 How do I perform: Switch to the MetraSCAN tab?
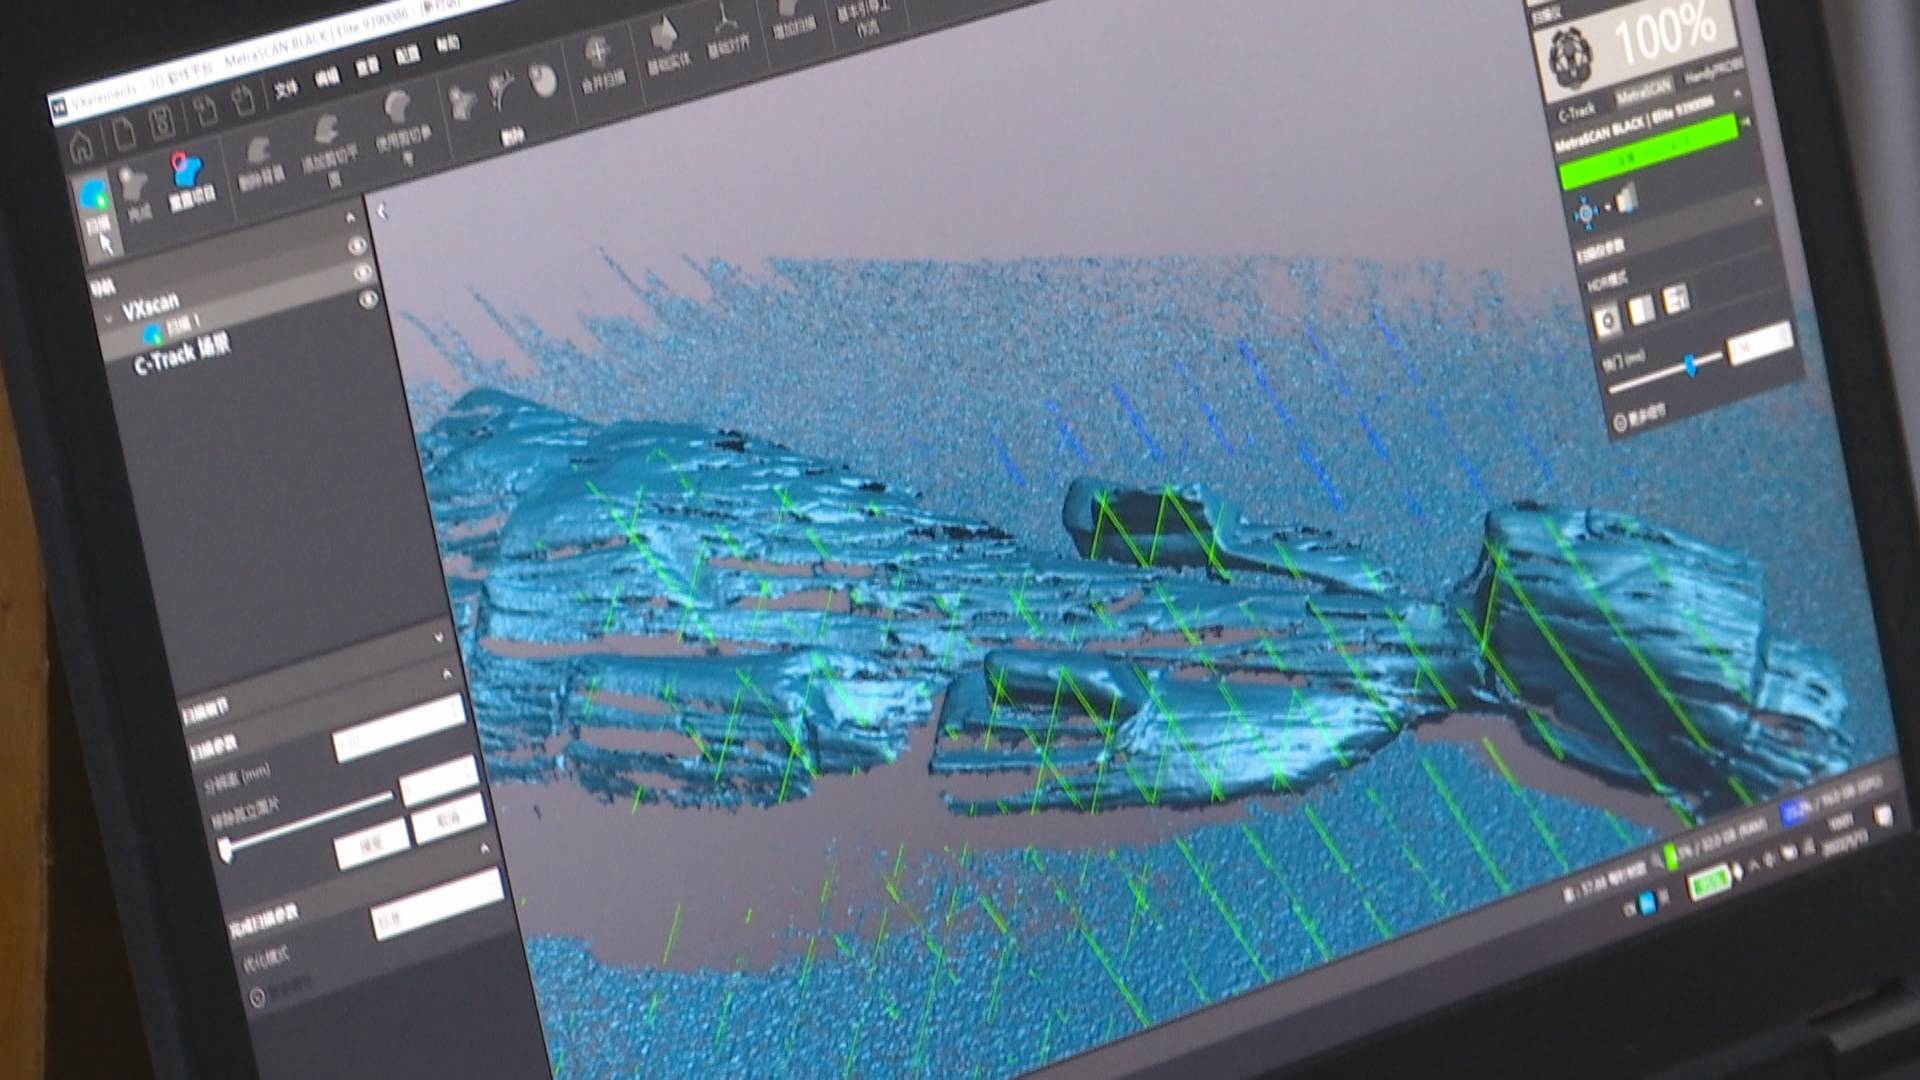[1643, 93]
